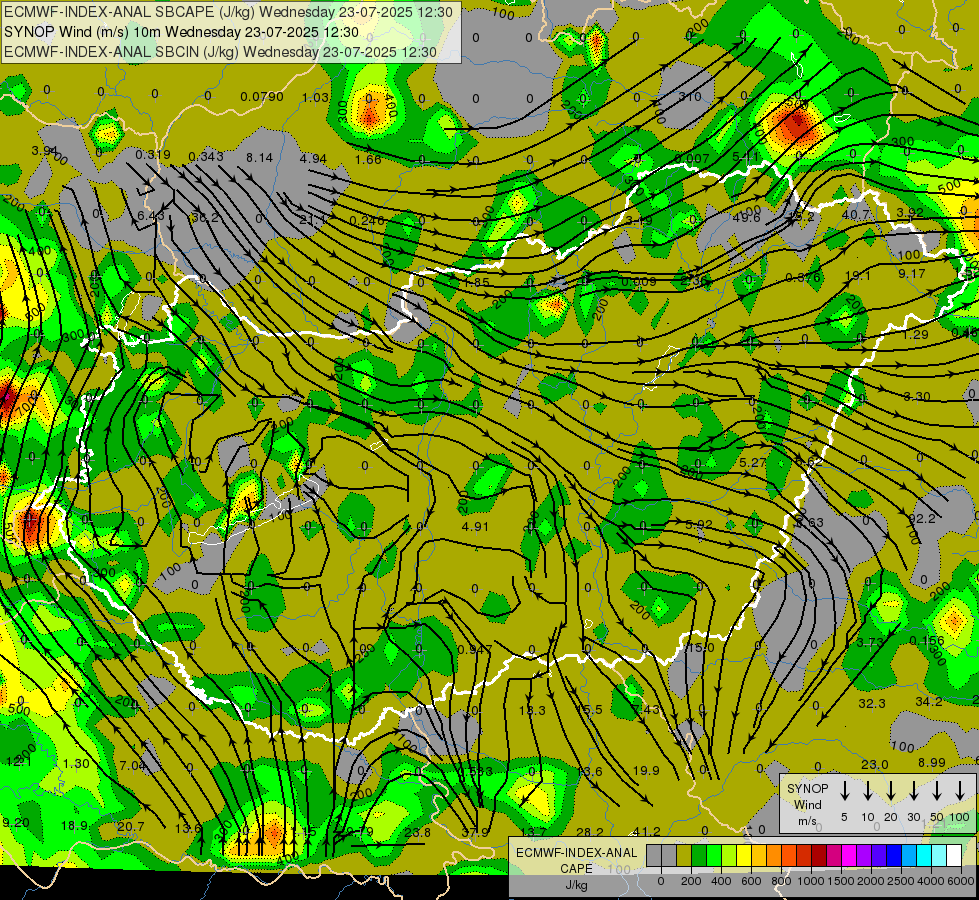Click the 28.2 value on the map
Image resolution: width=979 pixels, height=900 pixels.
coord(589,833)
